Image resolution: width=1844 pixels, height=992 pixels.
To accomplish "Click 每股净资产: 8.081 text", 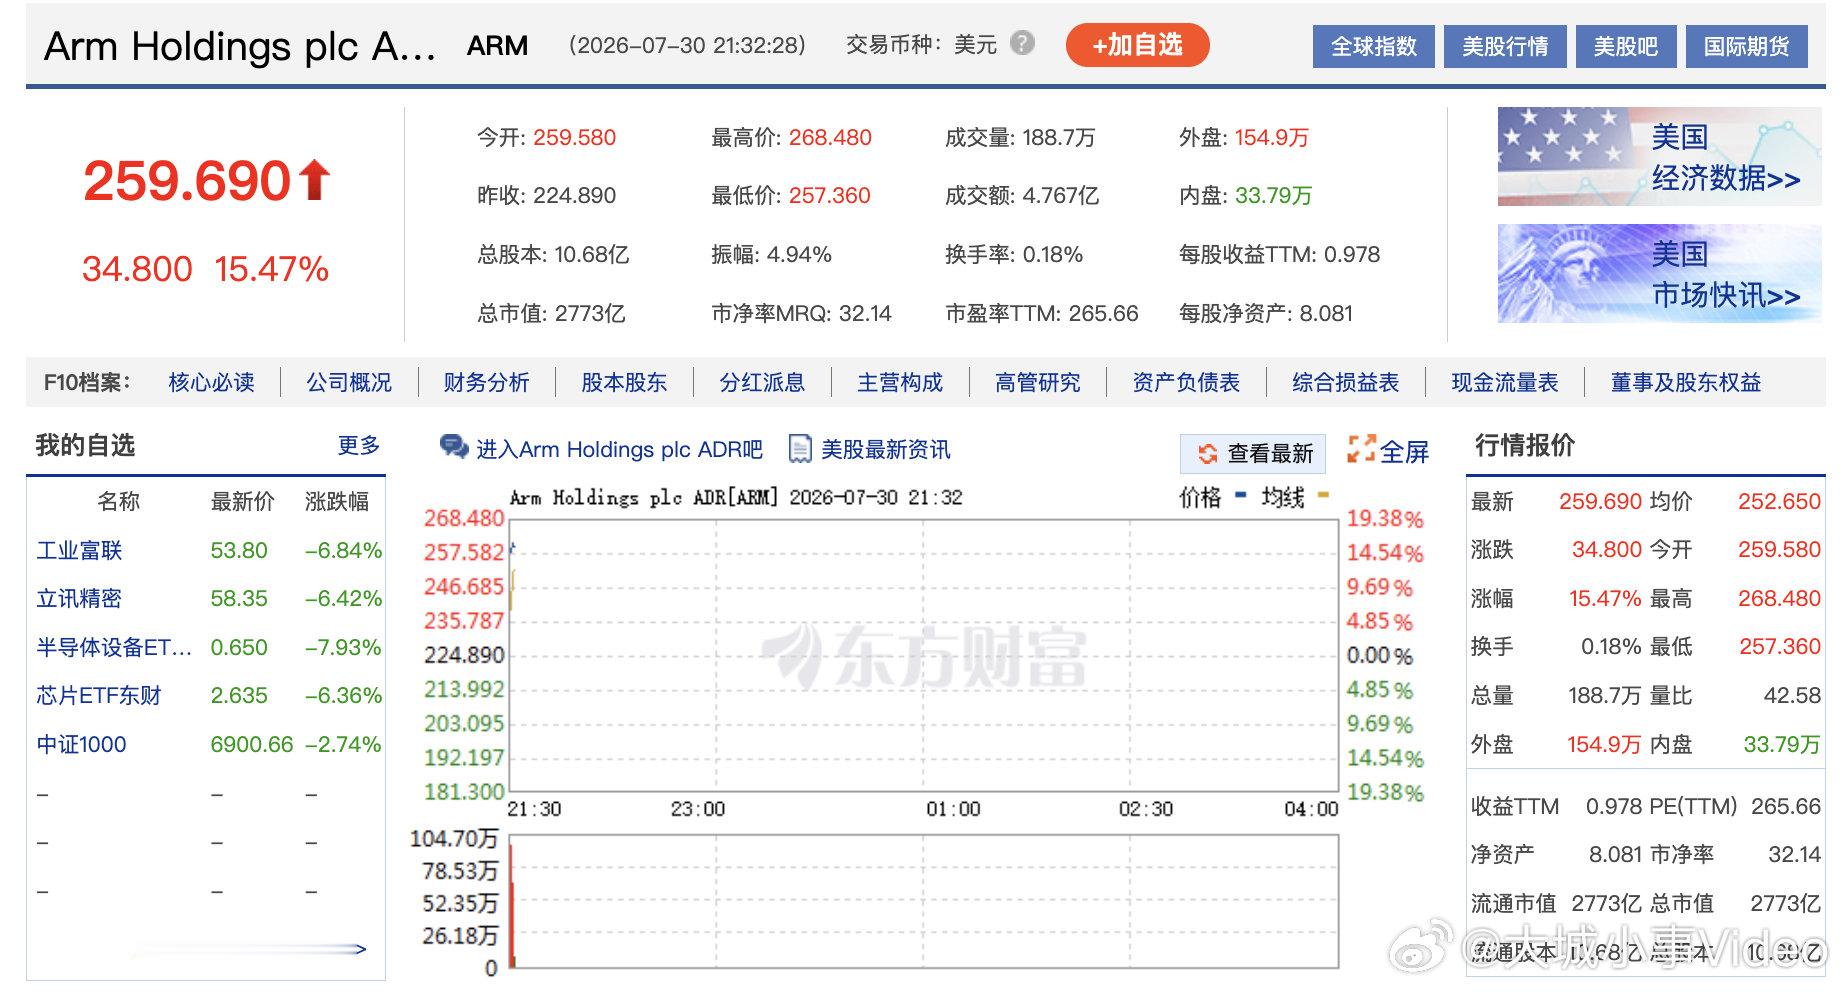I will [1266, 313].
